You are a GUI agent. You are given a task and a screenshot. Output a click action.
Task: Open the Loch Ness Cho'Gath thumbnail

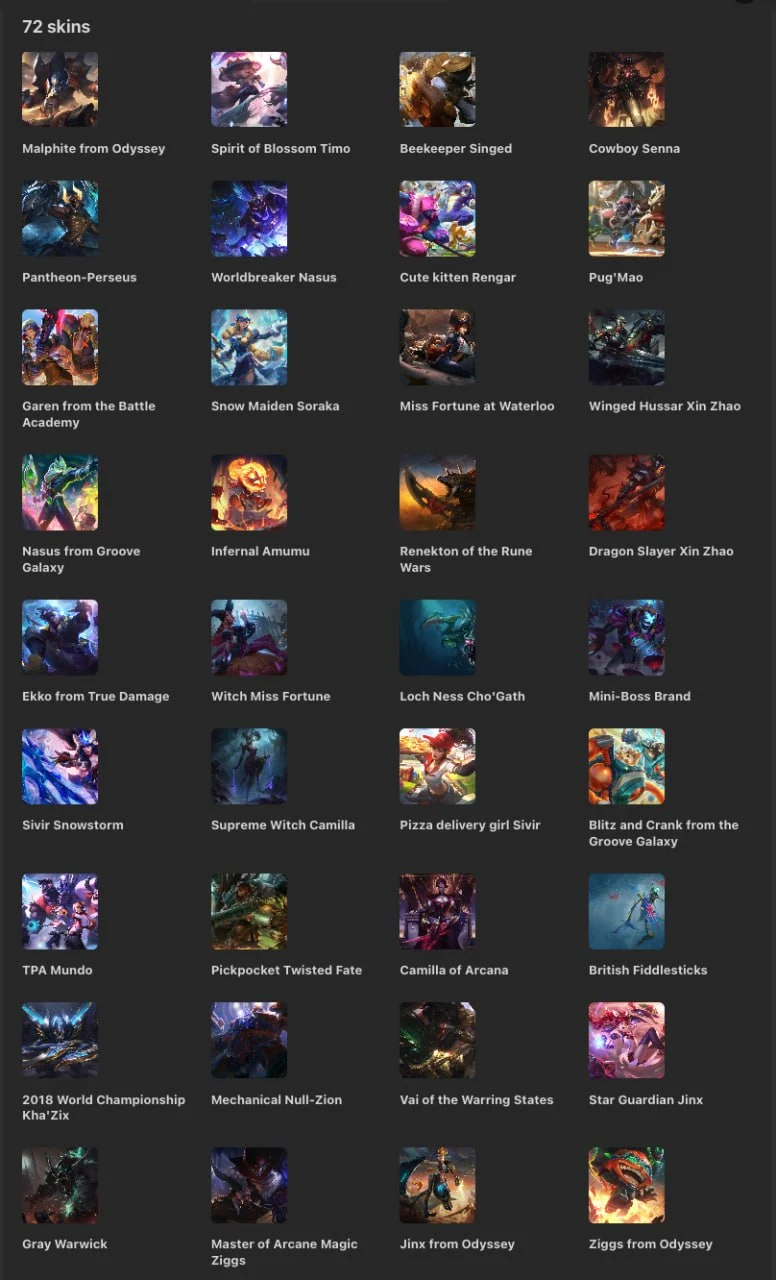[437, 638]
